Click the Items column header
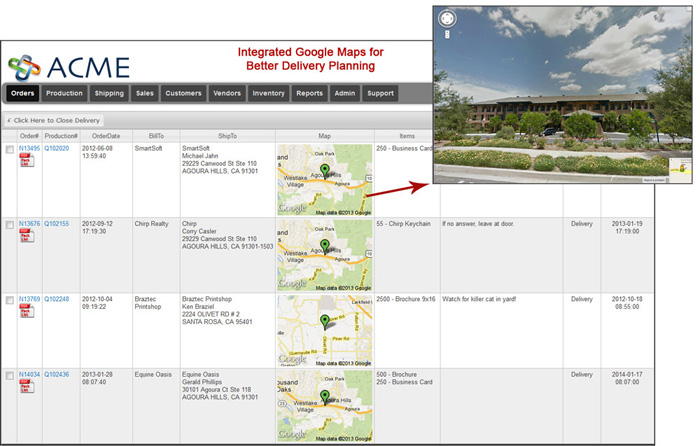The height and width of the screenshot is (446, 700). point(407,136)
